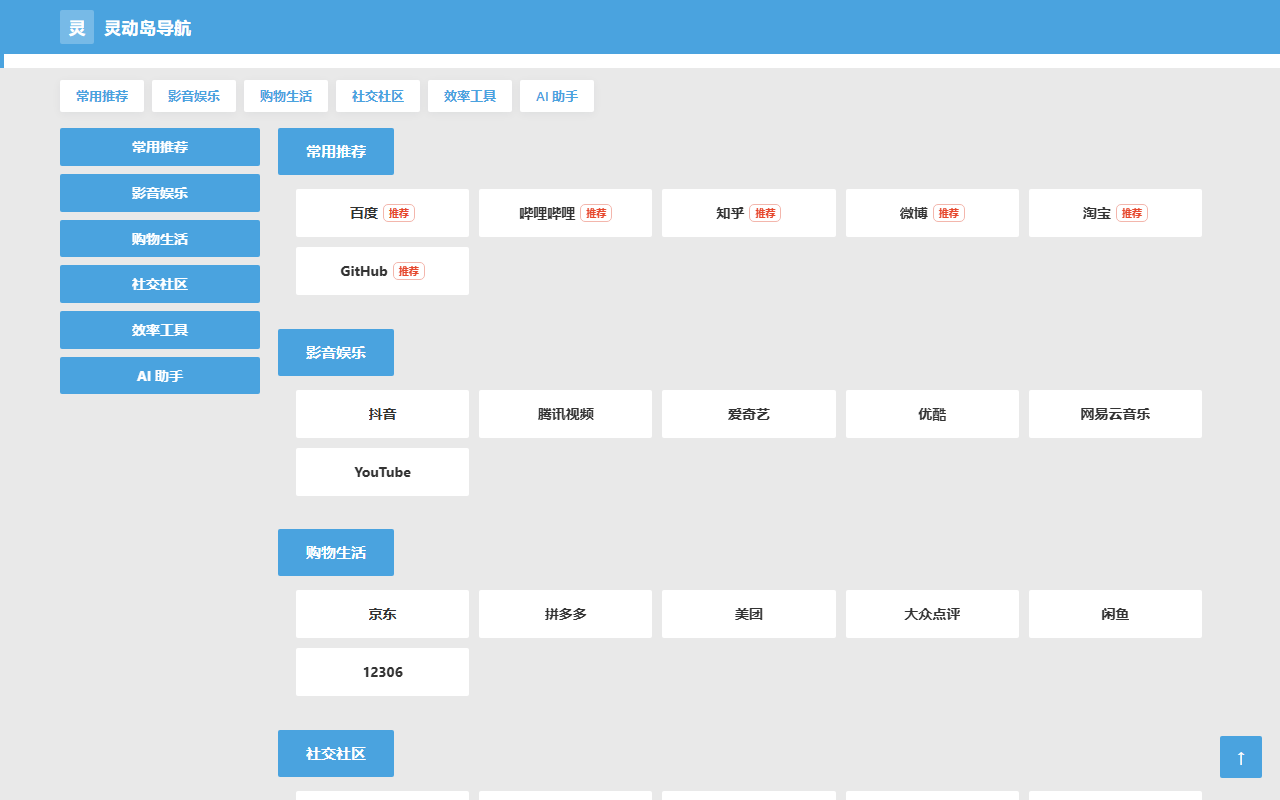Launch the GitHub site card

click(382, 271)
